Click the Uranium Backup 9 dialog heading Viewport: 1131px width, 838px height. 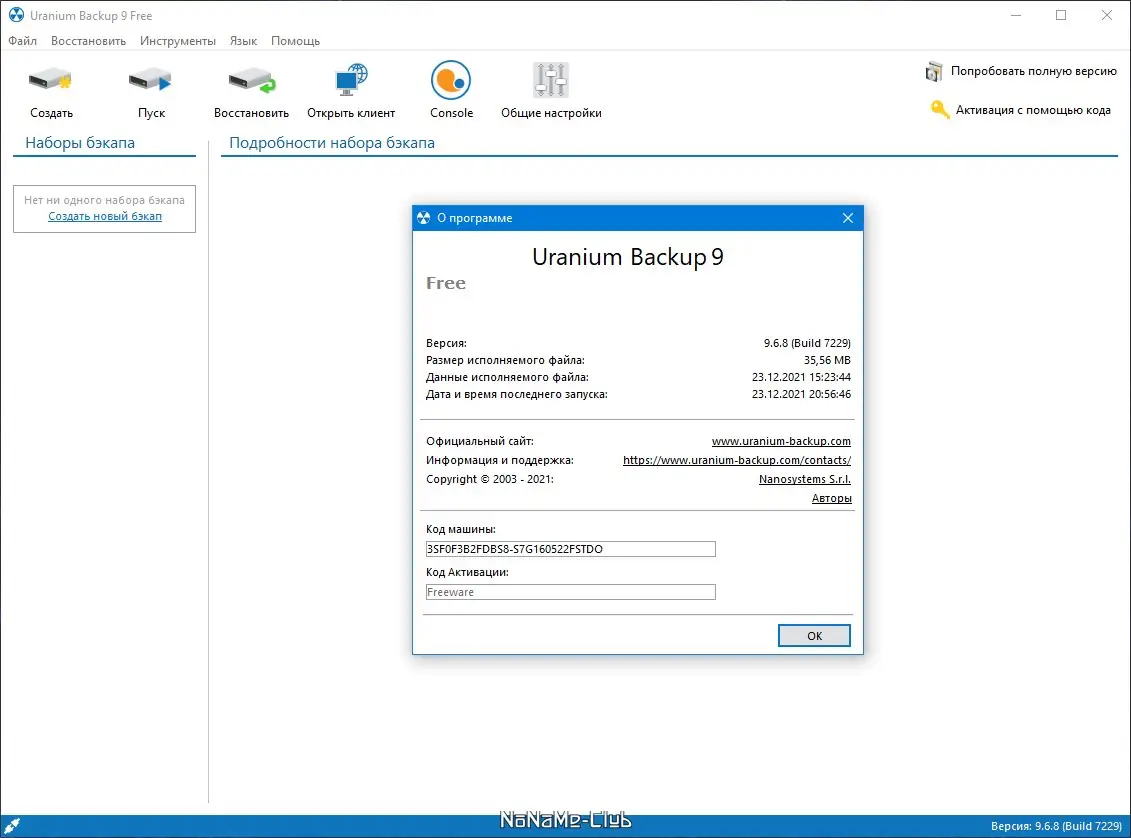pos(628,257)
